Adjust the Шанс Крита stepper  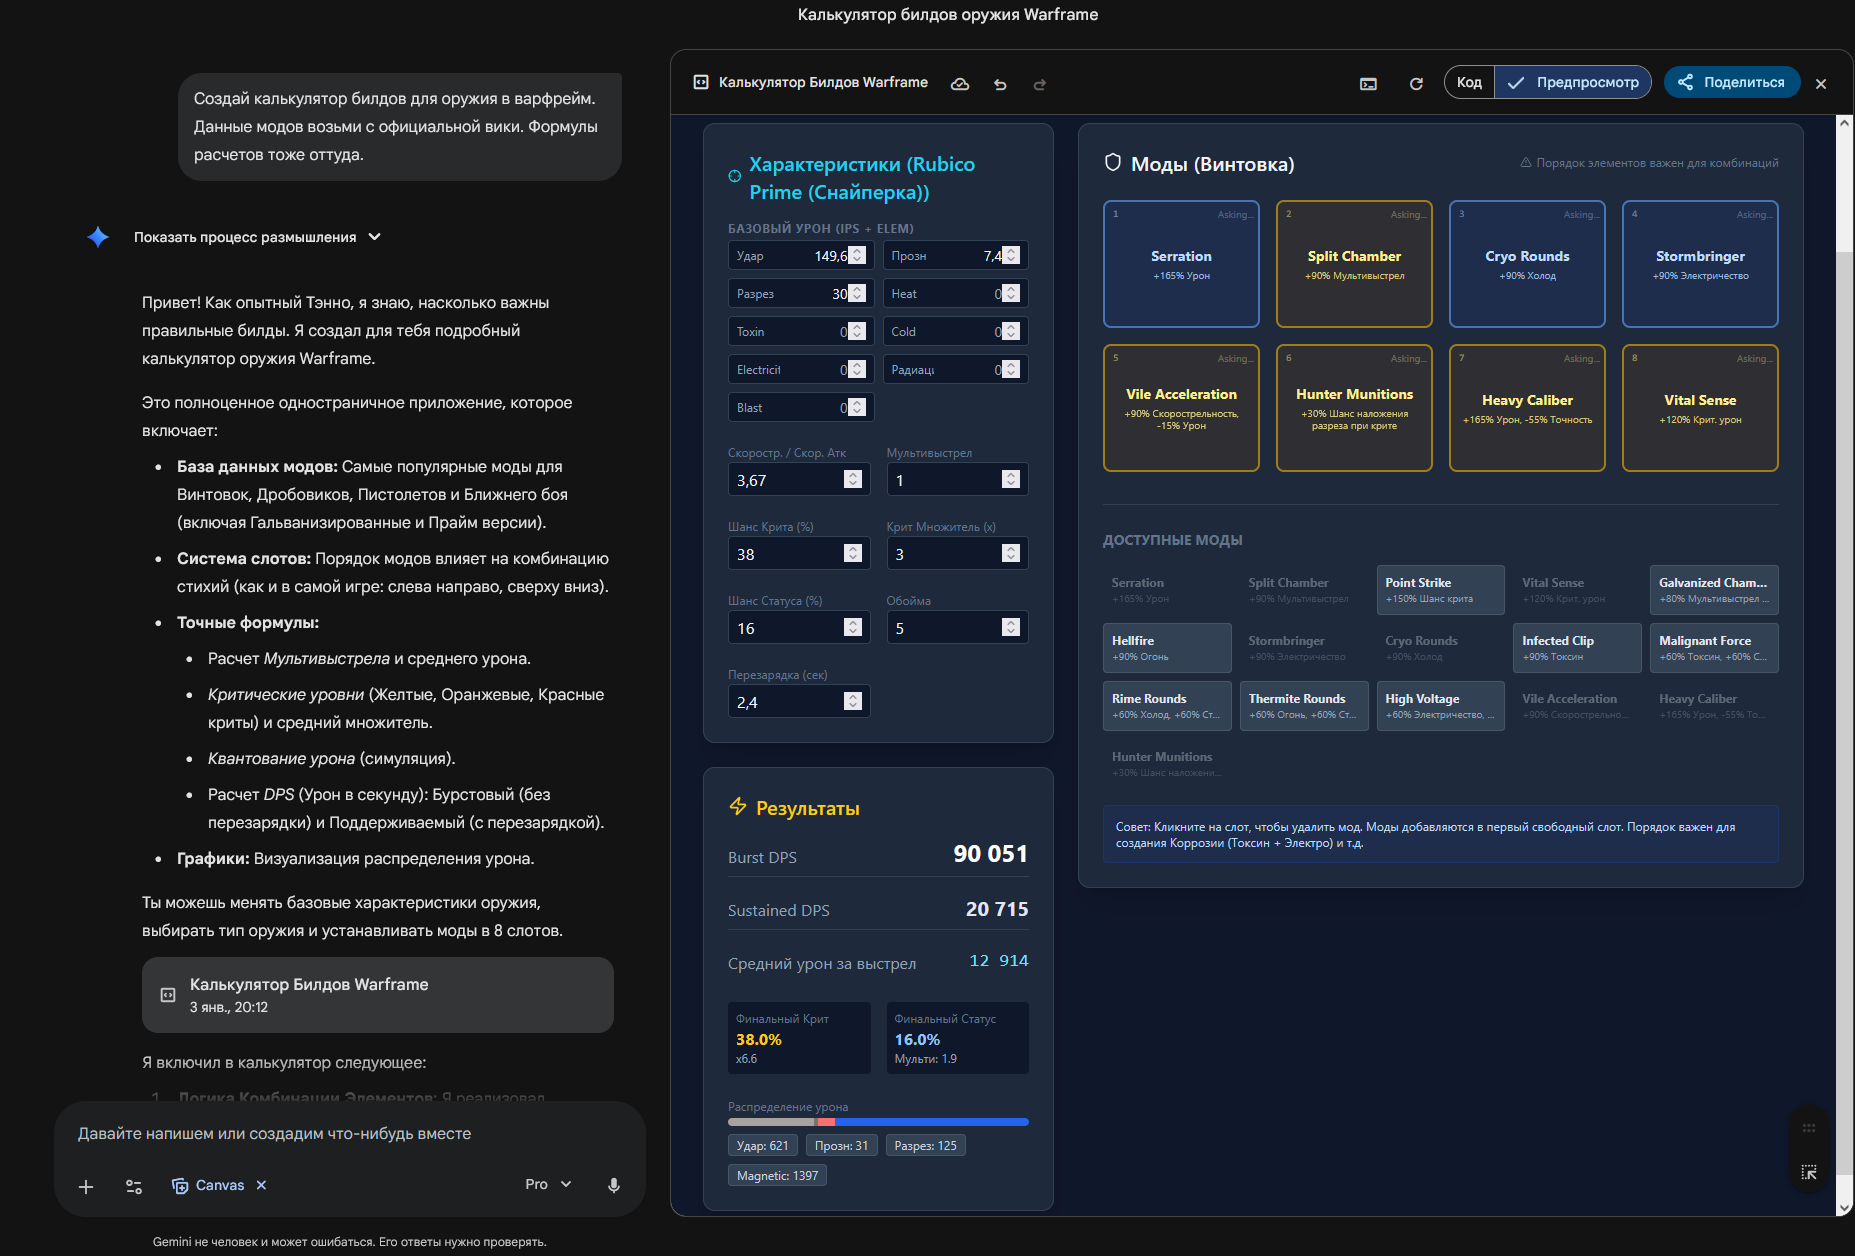853,554
